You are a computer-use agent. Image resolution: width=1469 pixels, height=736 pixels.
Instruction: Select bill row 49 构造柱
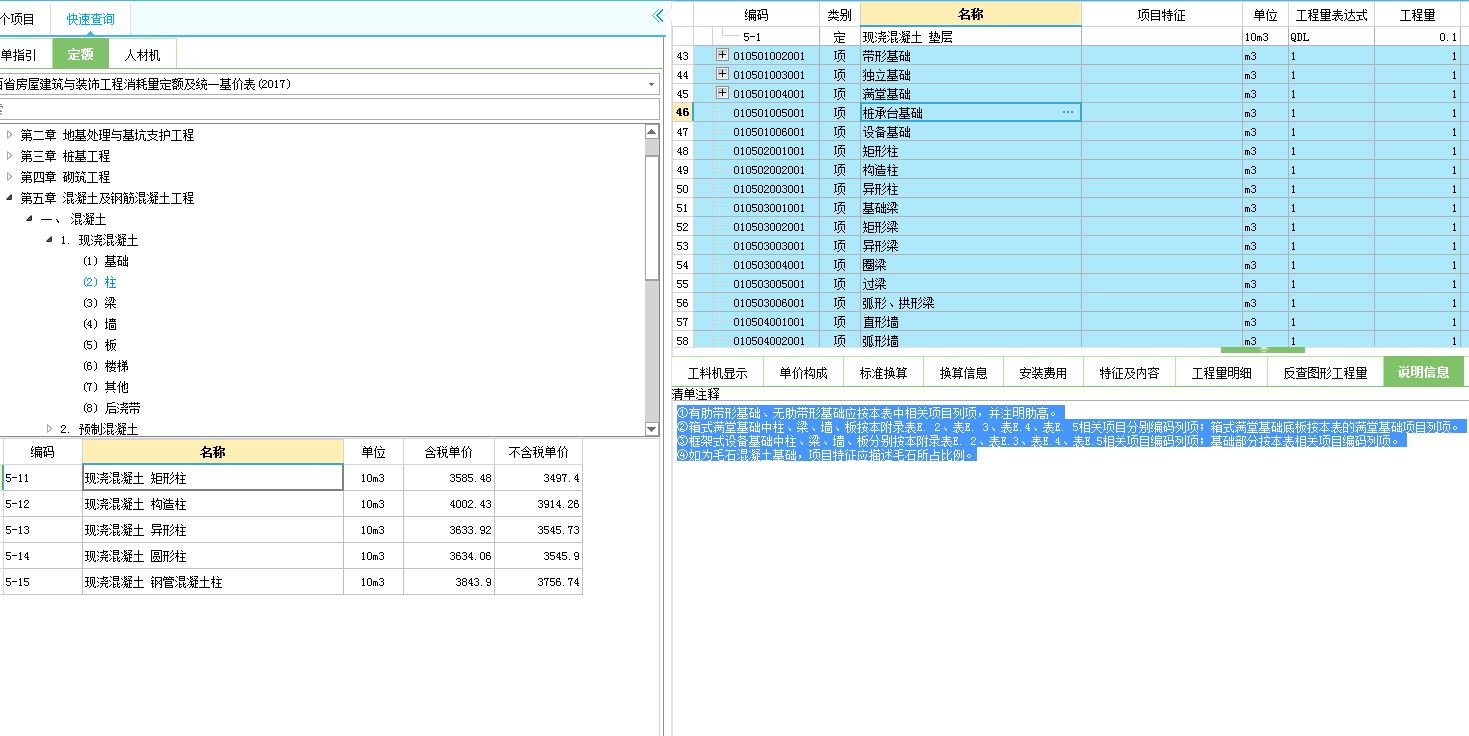point(1066,170)
